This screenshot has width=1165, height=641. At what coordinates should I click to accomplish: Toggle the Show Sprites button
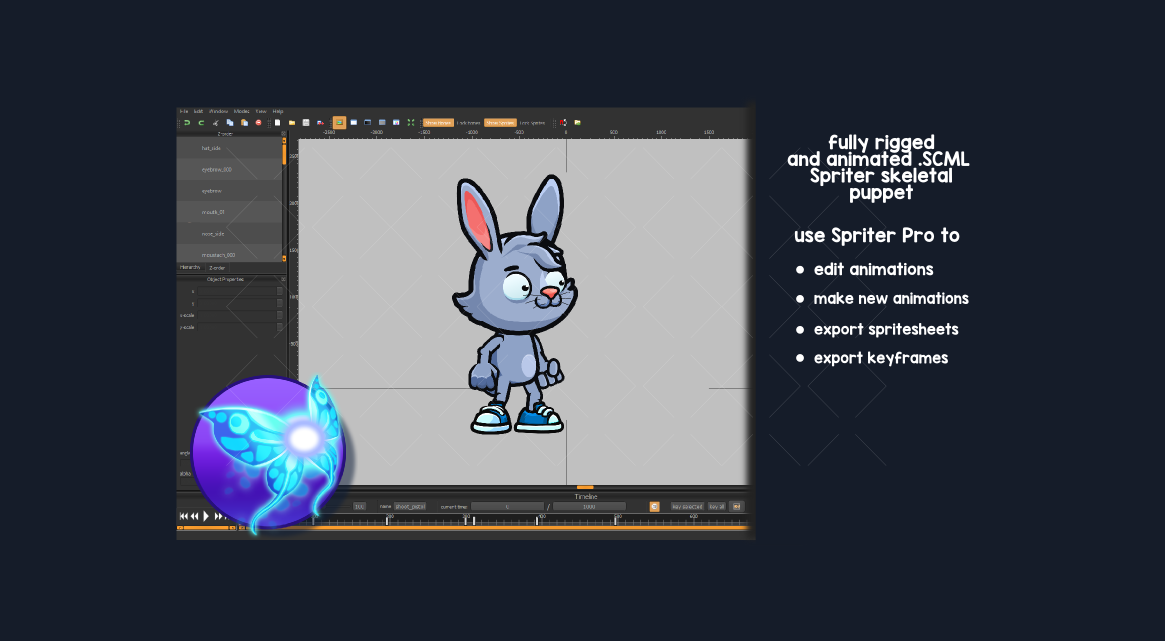pyautogui.click(x=500, y=123)
